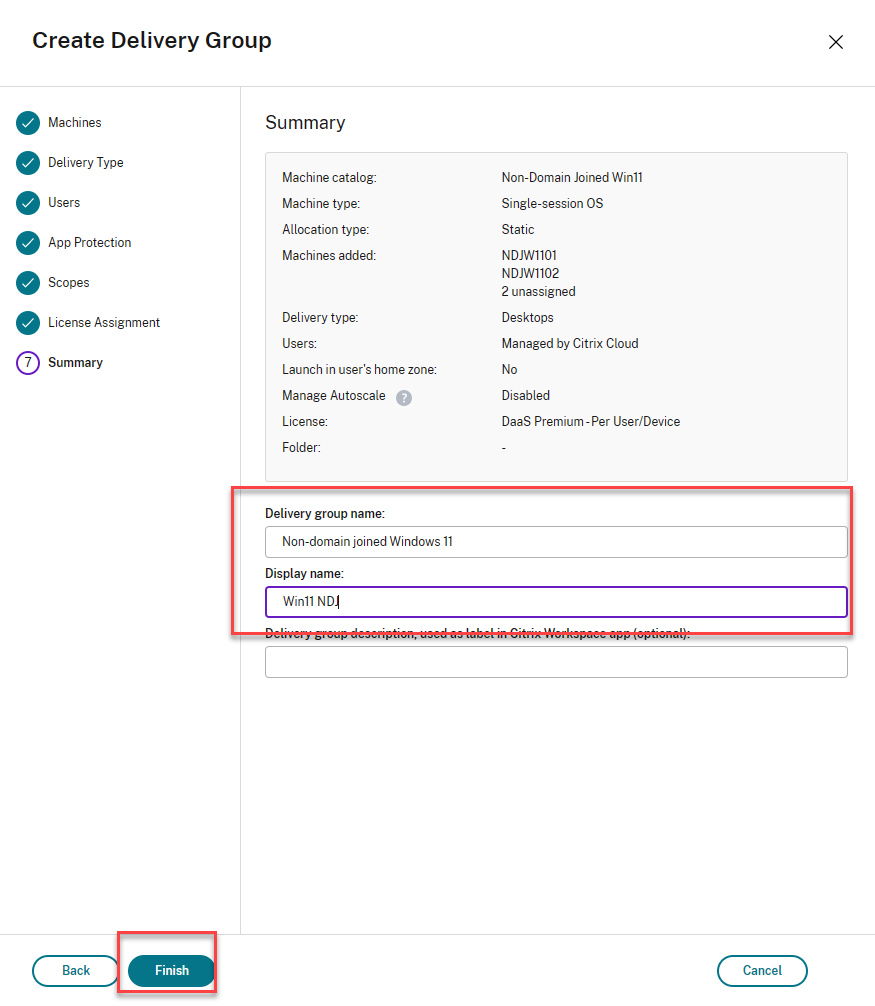This screenshot has height=1006, width=875.
Task: Cancel the delivery group creation
Action: tap(762, 970)
